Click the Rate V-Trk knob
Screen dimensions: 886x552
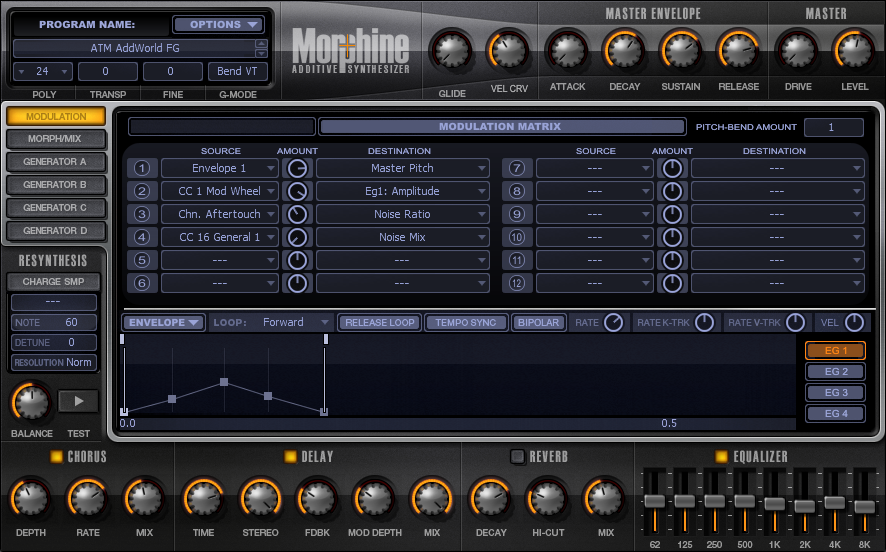795,323
